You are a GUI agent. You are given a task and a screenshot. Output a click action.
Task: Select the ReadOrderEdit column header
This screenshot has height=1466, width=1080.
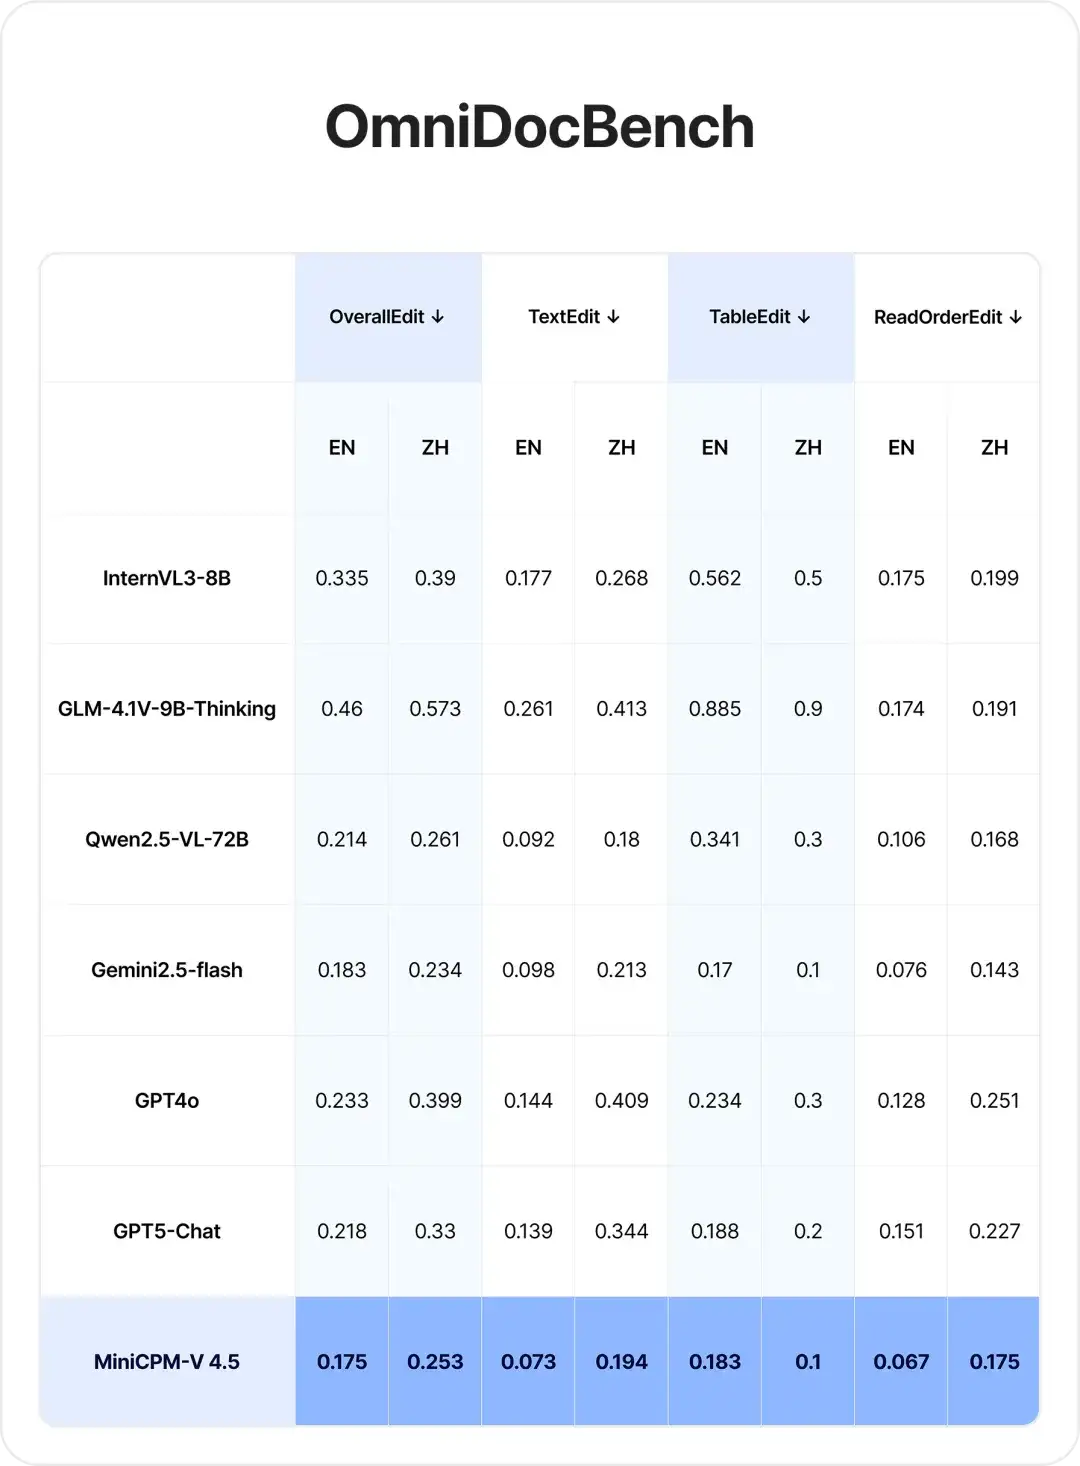[947, 317]
